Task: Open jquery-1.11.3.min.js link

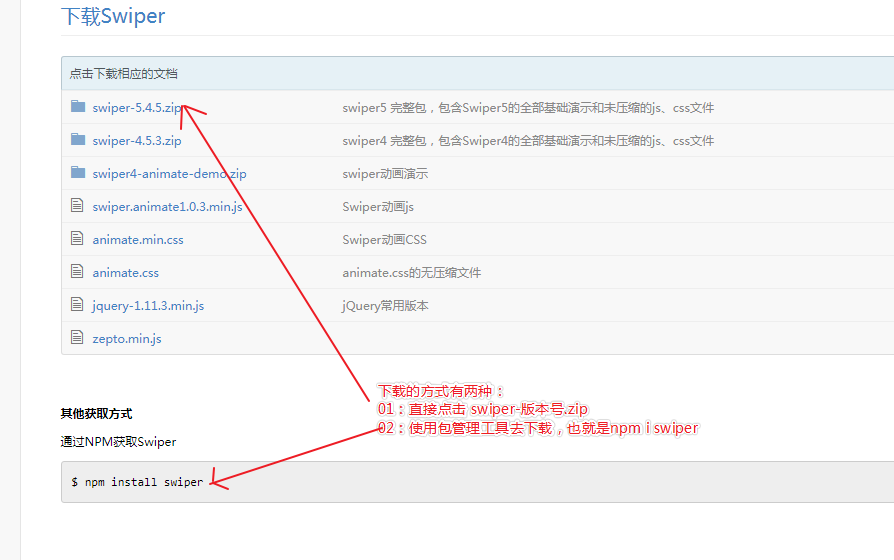Action: [x=148, y=306]
